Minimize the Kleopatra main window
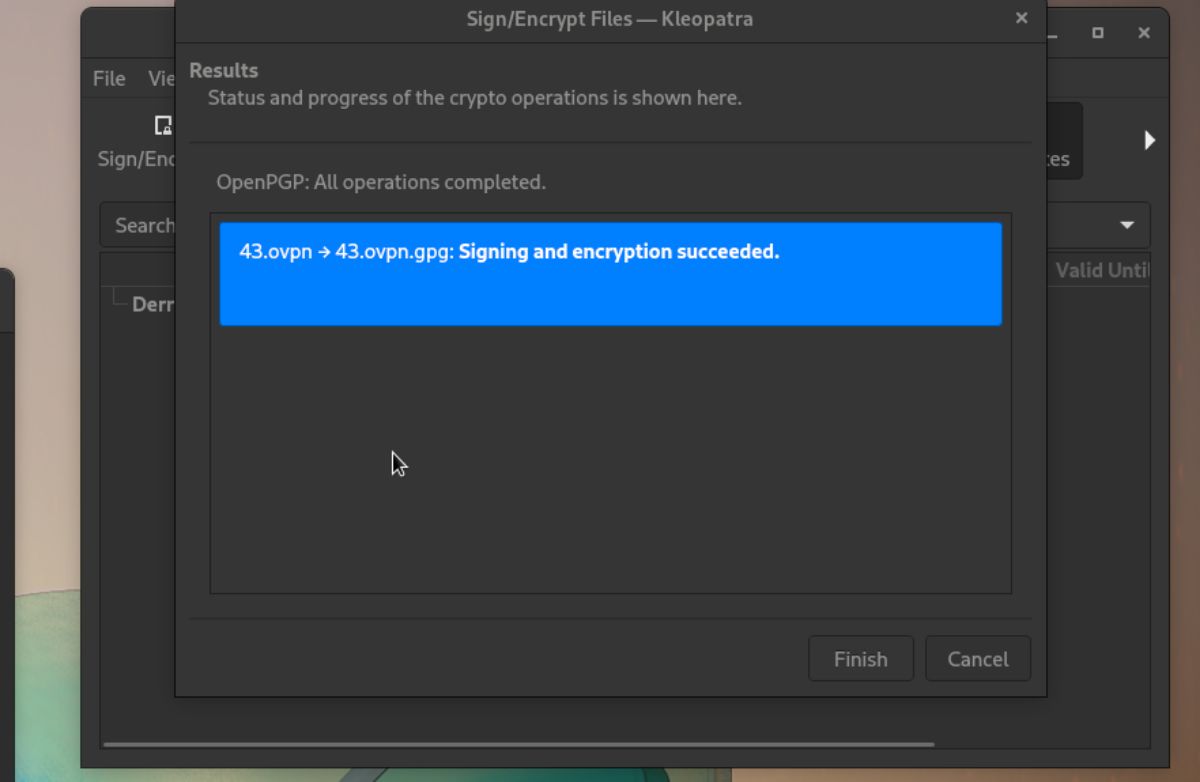The width and height of the screenshot is (1200, 782). tap(1053, 33)
